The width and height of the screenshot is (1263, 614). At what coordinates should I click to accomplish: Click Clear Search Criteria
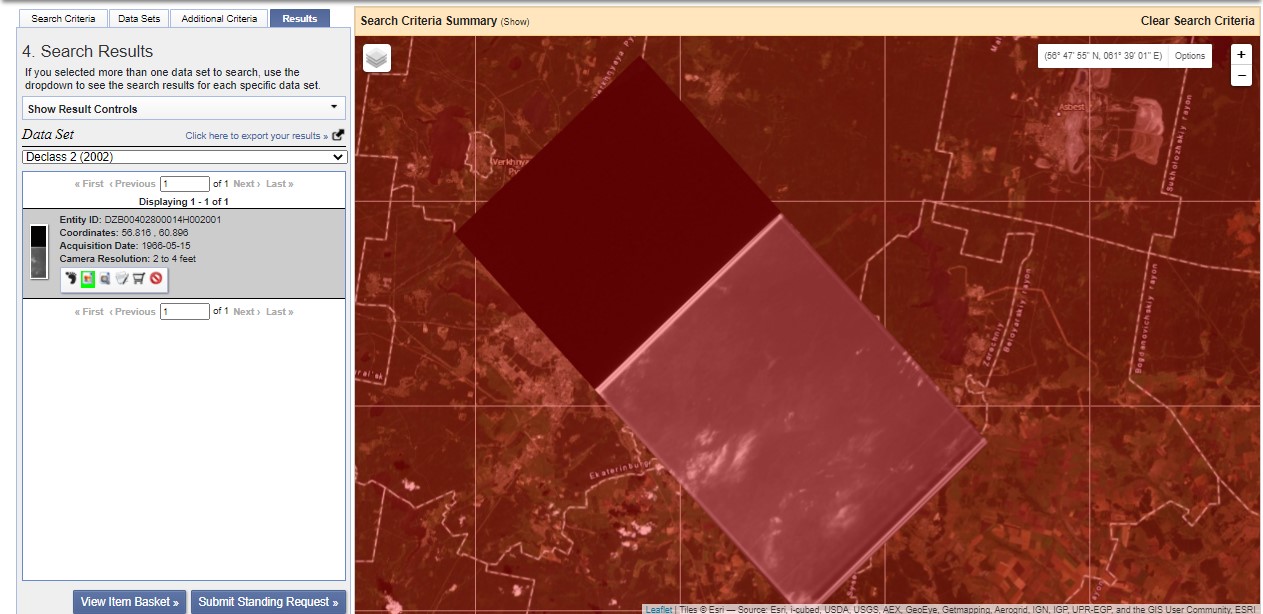coord(1197,21)
